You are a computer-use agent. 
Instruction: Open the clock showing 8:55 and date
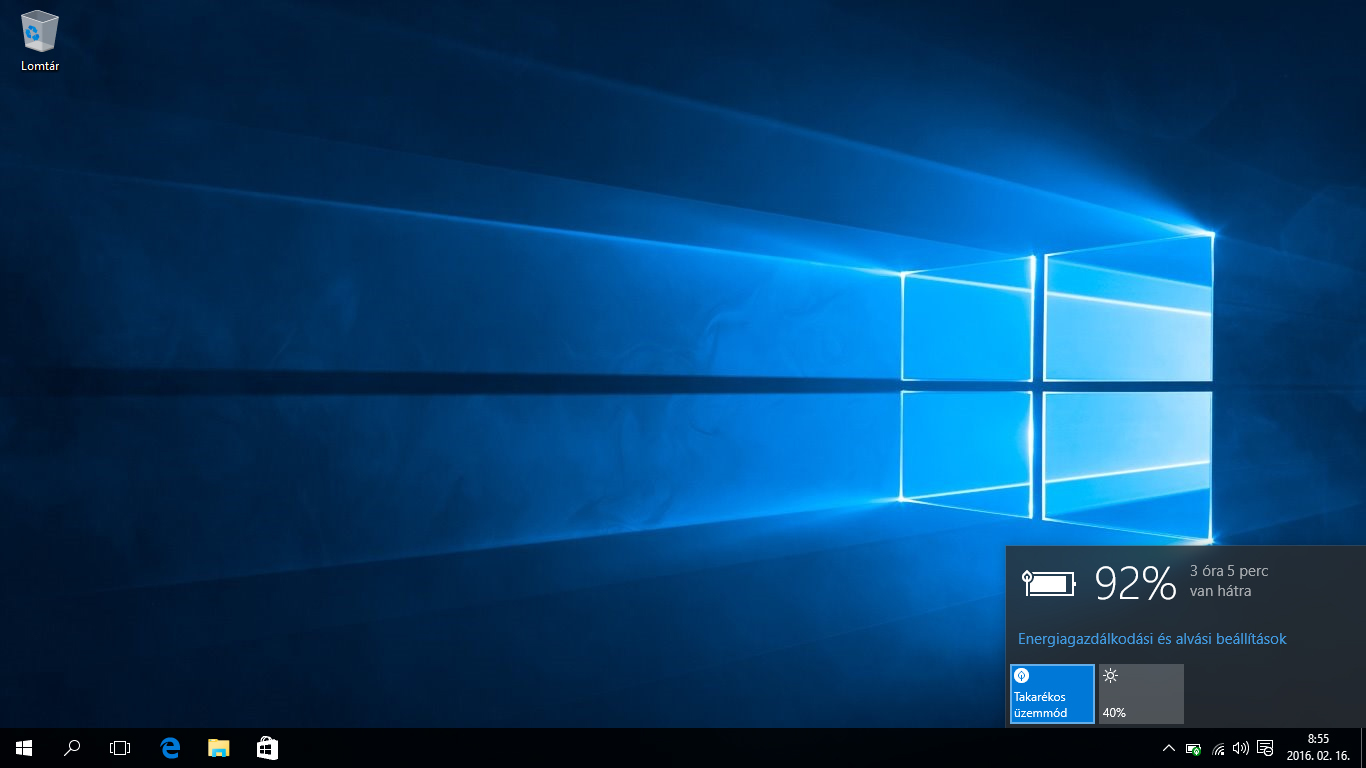[1317, 748]
